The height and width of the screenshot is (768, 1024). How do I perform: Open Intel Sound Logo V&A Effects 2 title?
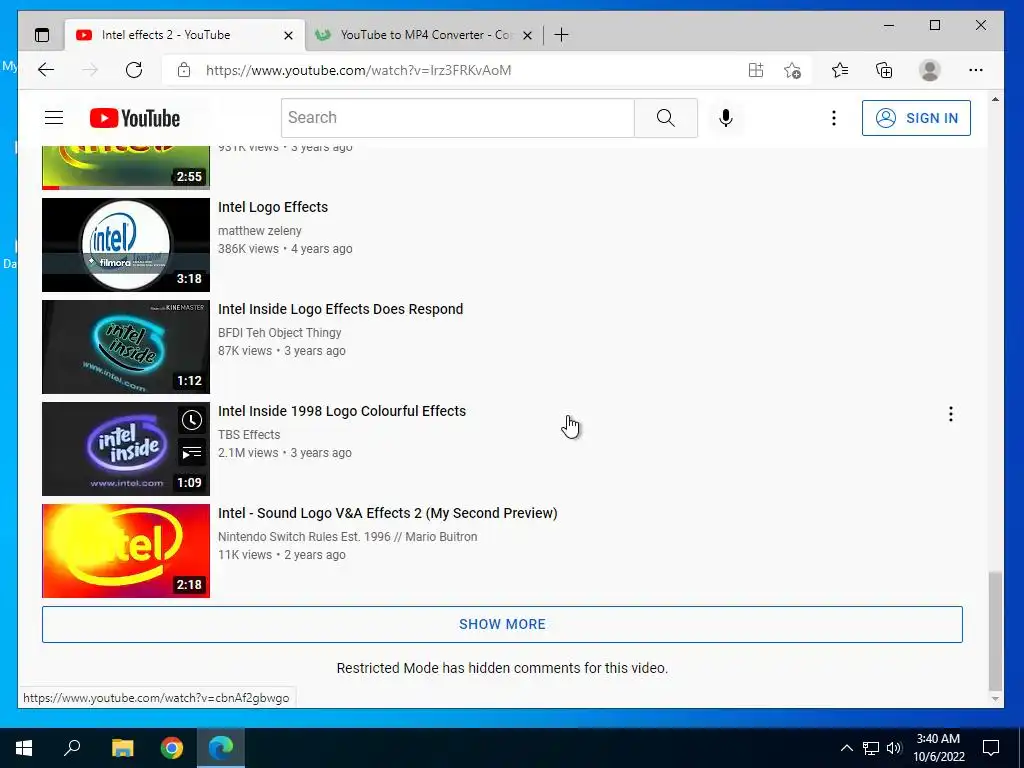coord(387,513)
